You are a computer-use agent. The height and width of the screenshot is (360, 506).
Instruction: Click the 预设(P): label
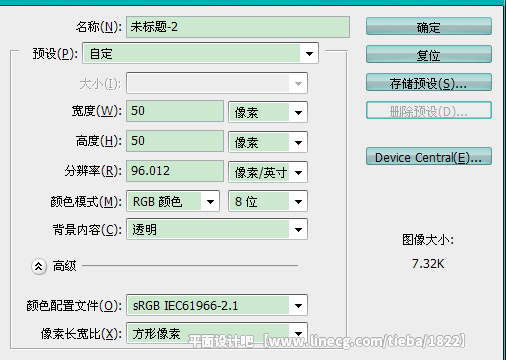[55, 53]
